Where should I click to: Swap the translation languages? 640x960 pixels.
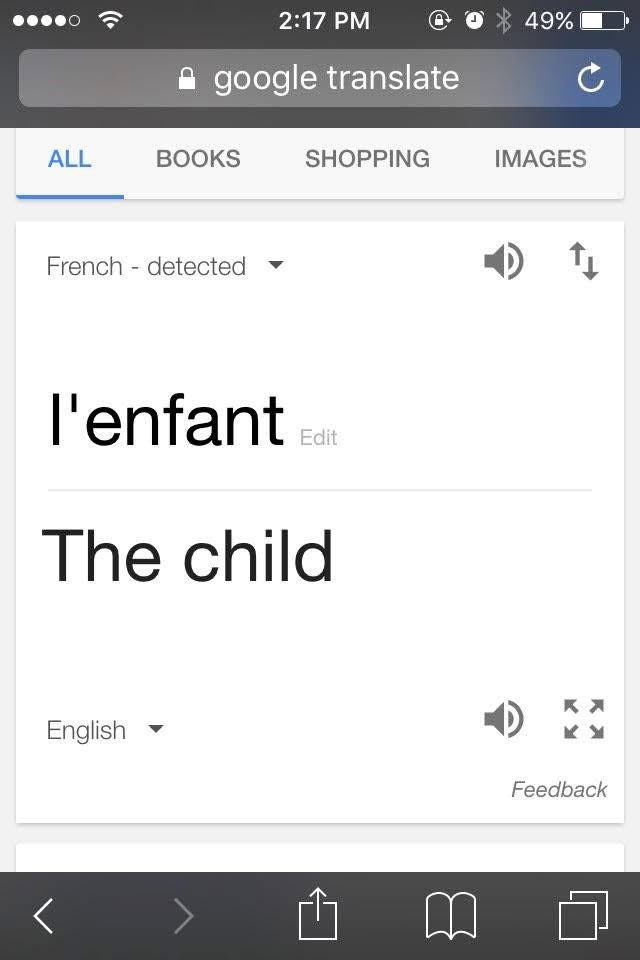pyautogui.click(x=584, y=262)
